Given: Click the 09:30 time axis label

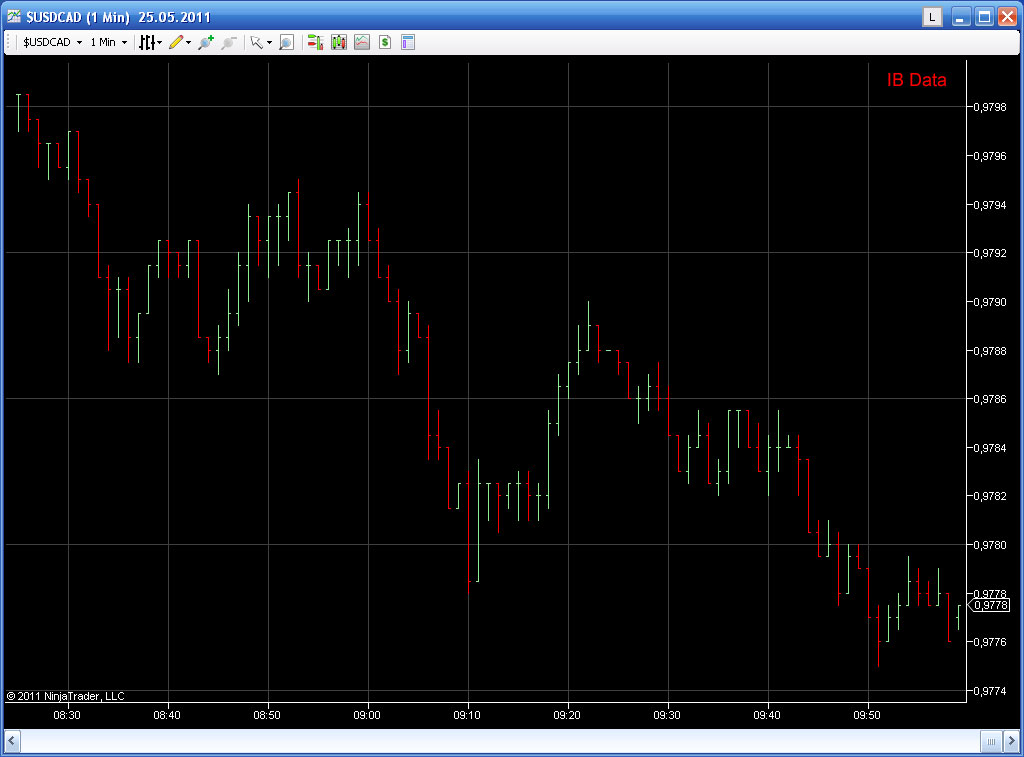Looking at the screenshot, I should [x=667, y=715].
